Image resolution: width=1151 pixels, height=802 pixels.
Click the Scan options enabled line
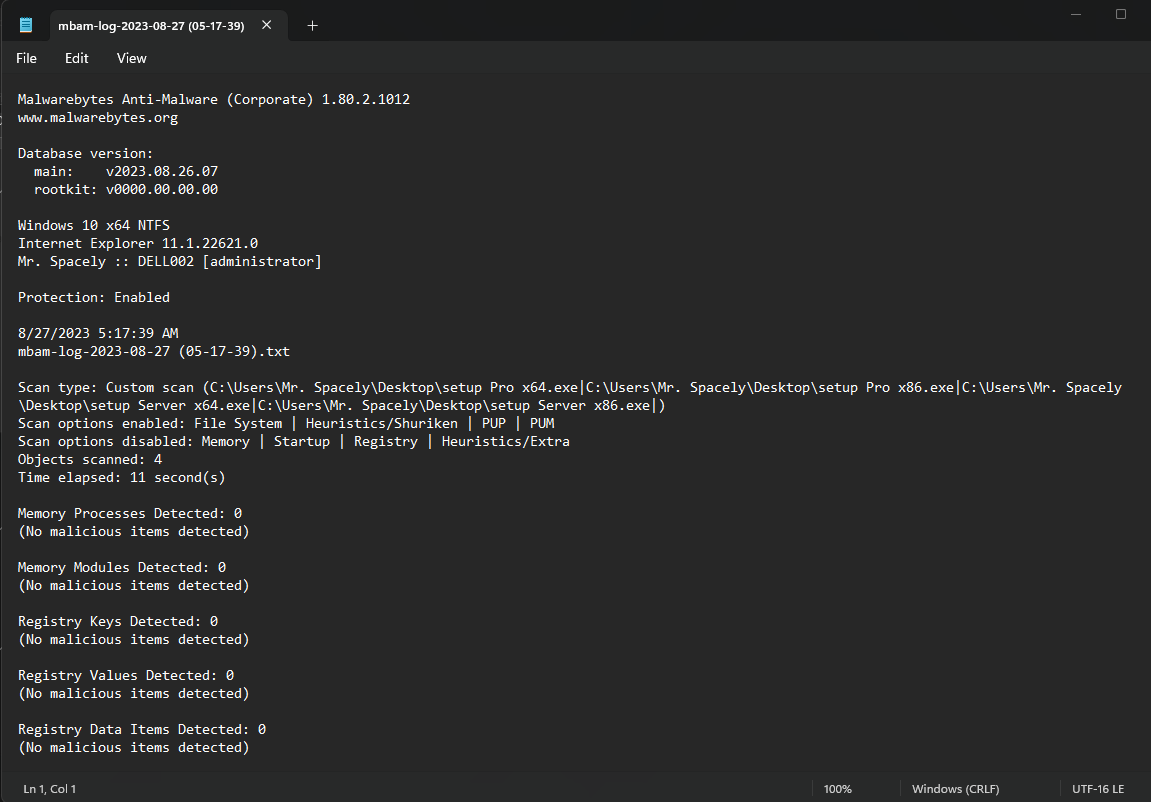click(x=286, y=423)
